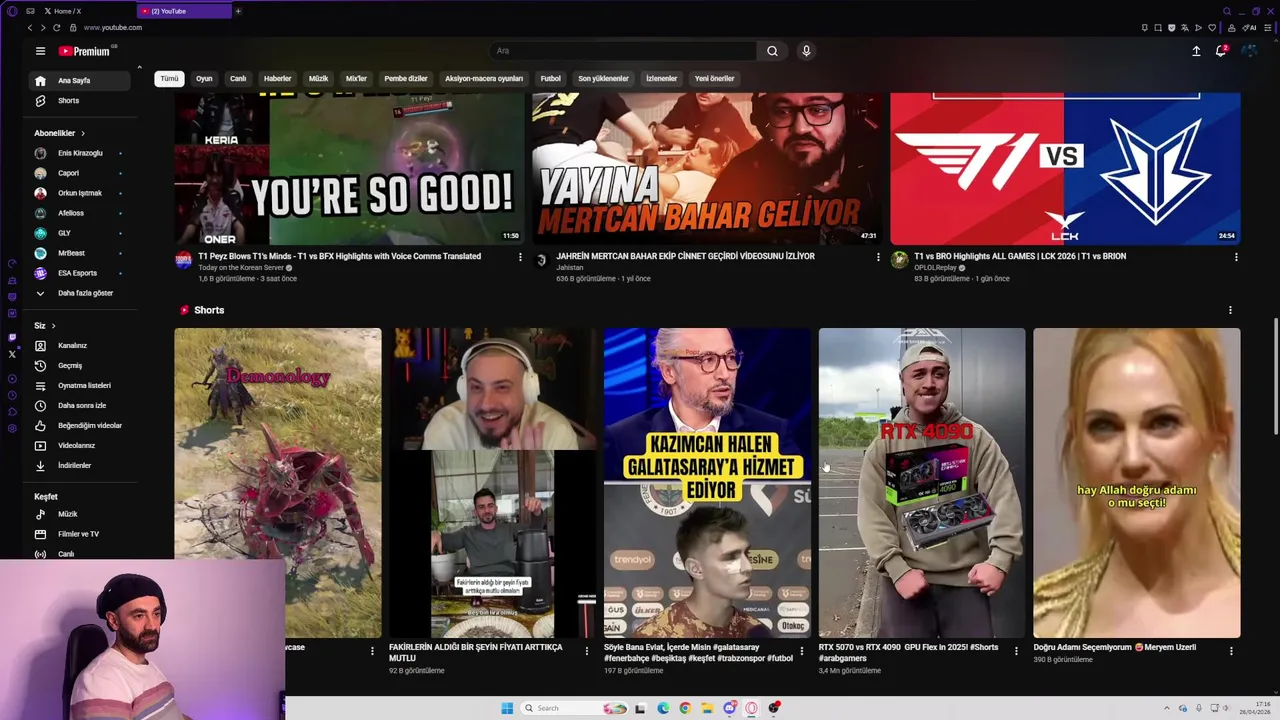This screenshot has width=1280, height=720.
Task: Open options for FAKİRLERİN short
Action: coord(587,651)
